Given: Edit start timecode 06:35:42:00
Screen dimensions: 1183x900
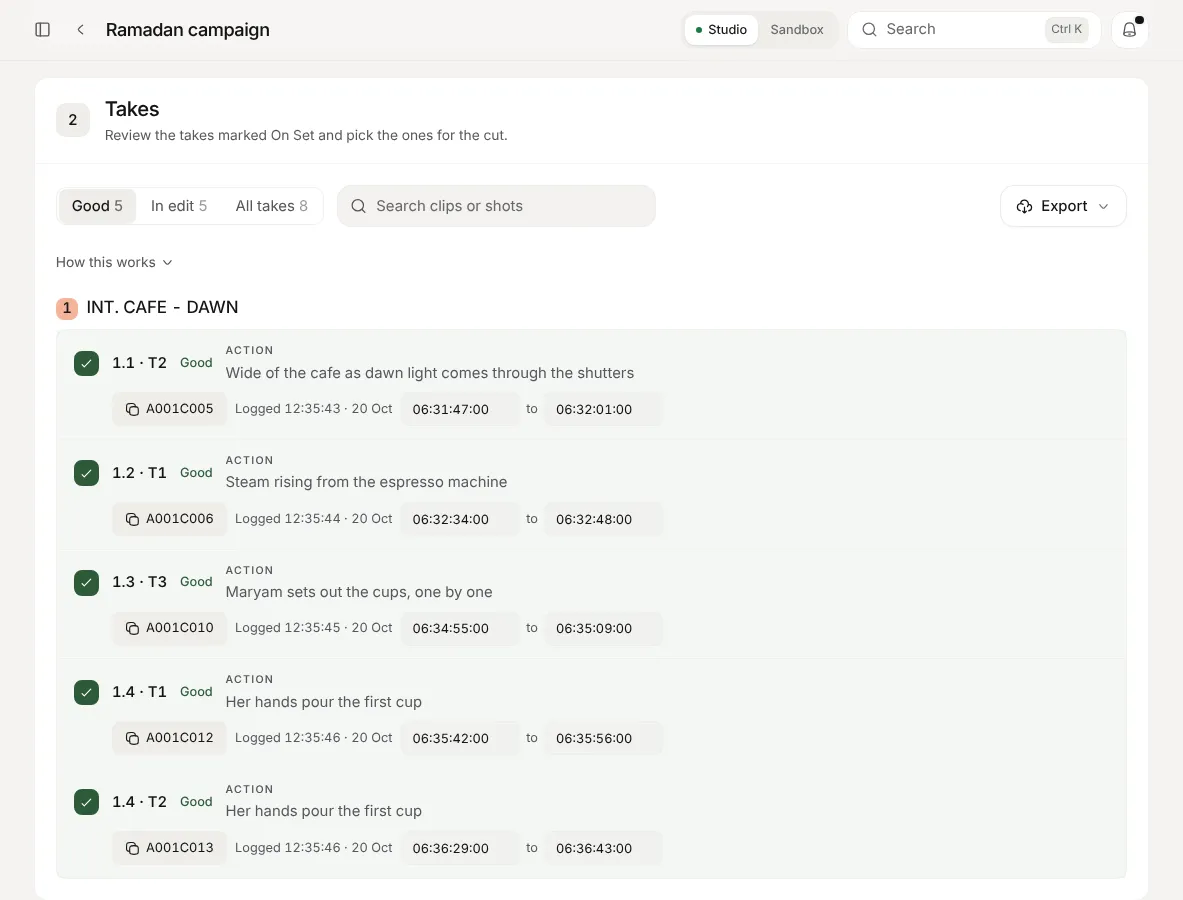Looking at the screenshot, I should click(459, 738).
